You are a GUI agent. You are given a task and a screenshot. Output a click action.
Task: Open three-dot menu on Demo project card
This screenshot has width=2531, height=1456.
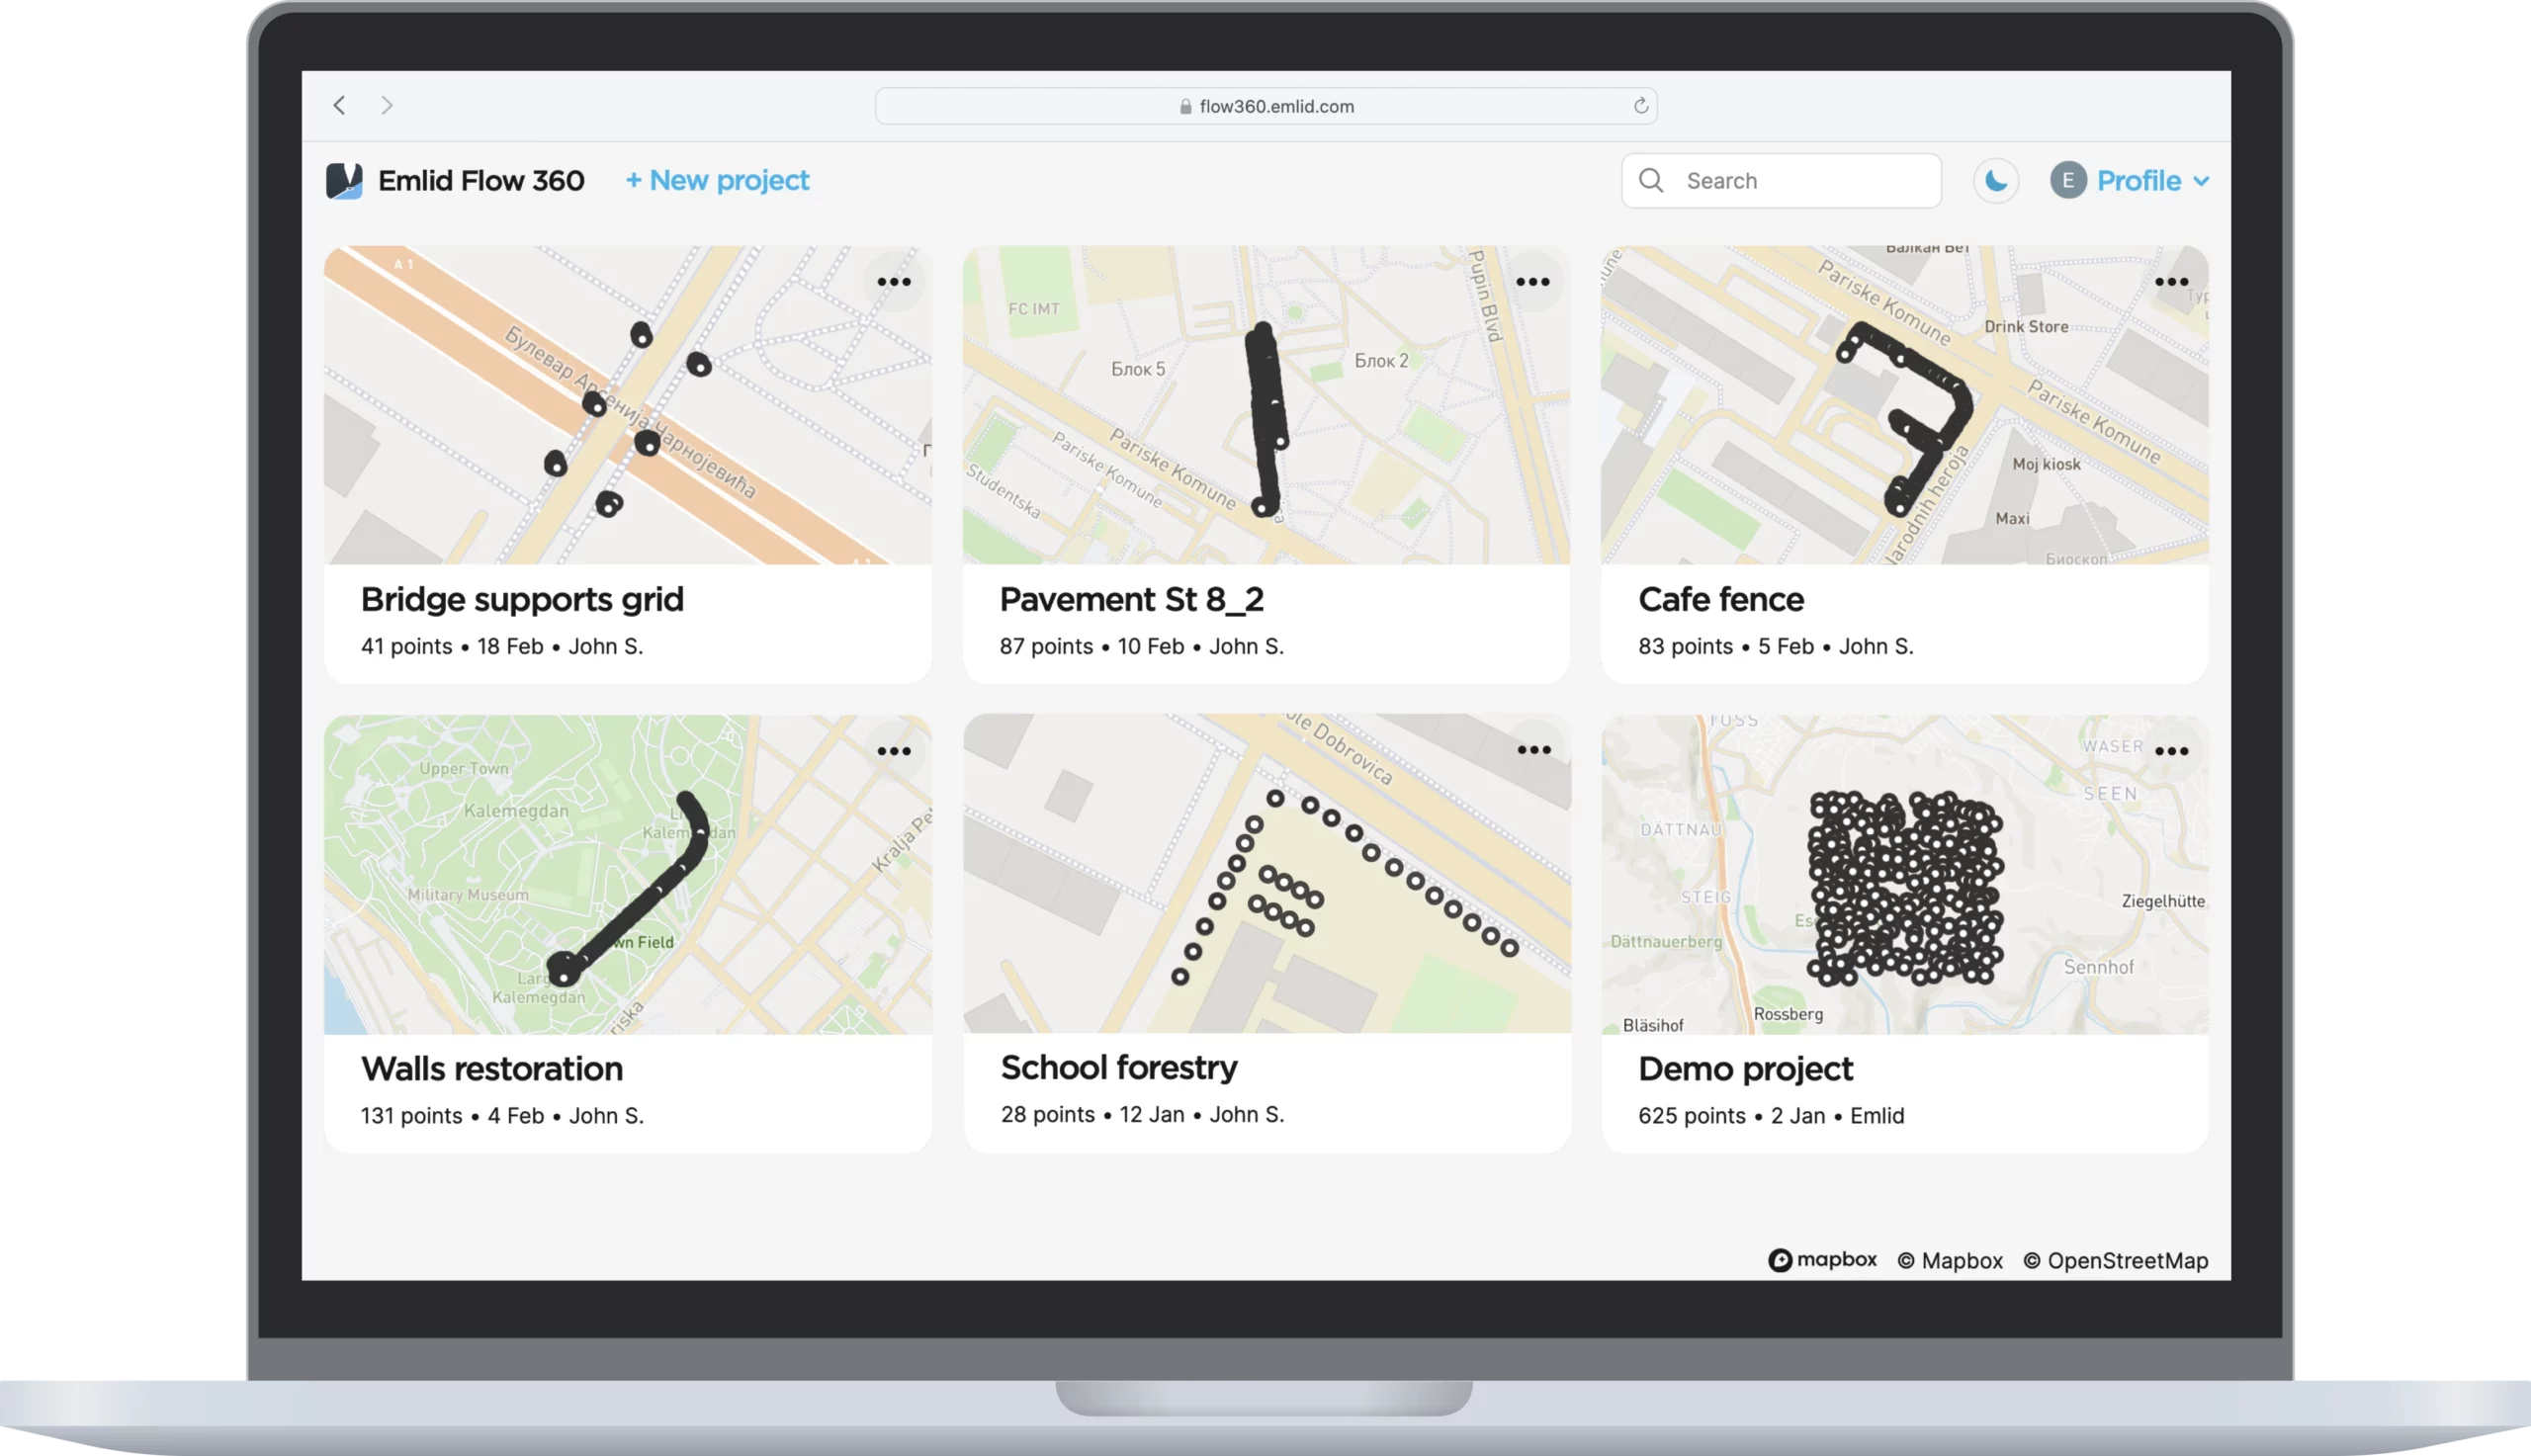(x=2171, y=751)
